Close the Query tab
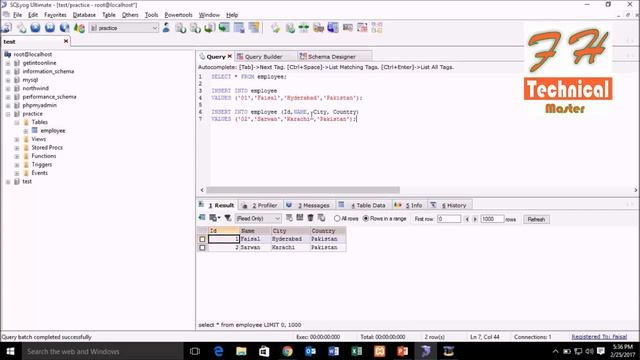The width and height of the screenshot is (640, 360). coord(230,56)
